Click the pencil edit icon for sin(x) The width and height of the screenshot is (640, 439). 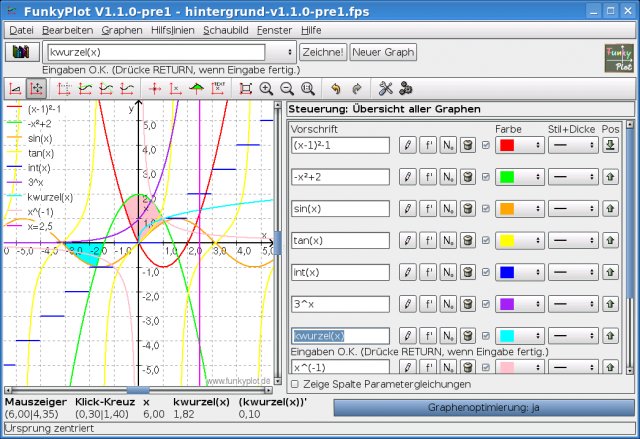click(x=407, y=209)
